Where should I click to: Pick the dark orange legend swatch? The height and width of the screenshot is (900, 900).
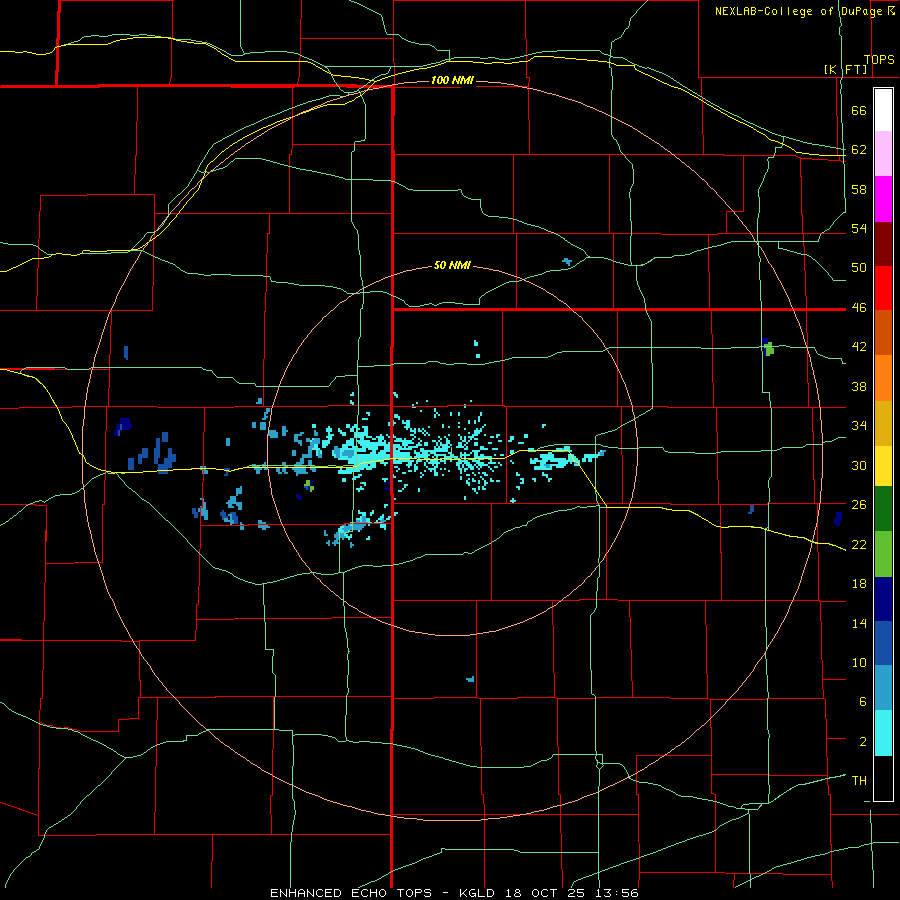(883, 333)
